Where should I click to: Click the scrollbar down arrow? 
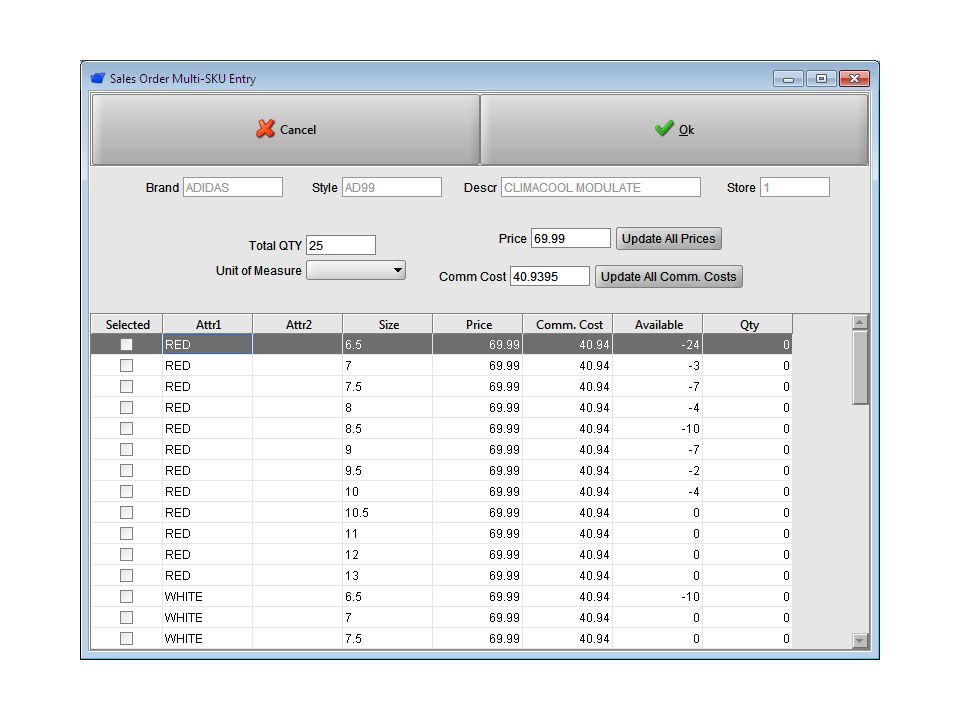[860, 640]
